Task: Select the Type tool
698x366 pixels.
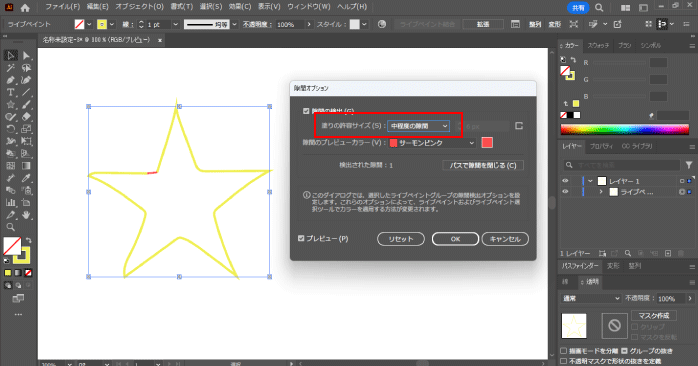Action: pyautogui.click(x=10, y=92)
